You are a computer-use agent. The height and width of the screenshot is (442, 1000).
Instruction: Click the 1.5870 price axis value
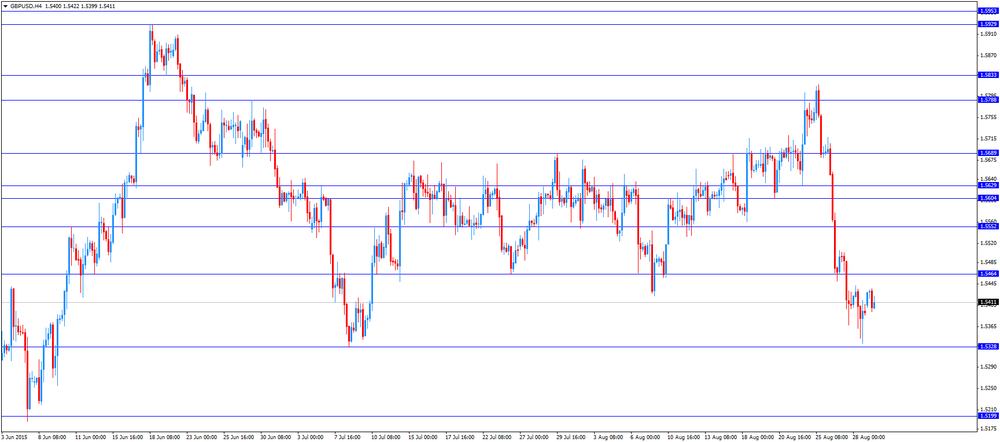[x=989, y=55]
